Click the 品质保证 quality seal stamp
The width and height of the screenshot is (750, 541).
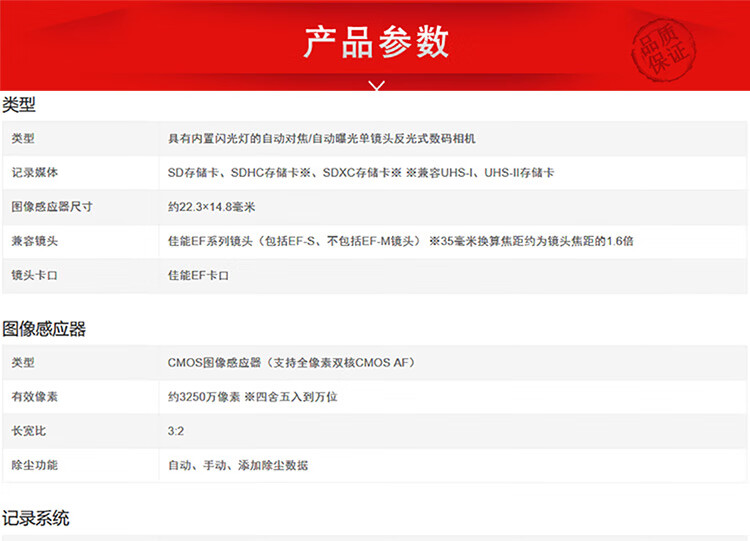[x=663, y=46]
